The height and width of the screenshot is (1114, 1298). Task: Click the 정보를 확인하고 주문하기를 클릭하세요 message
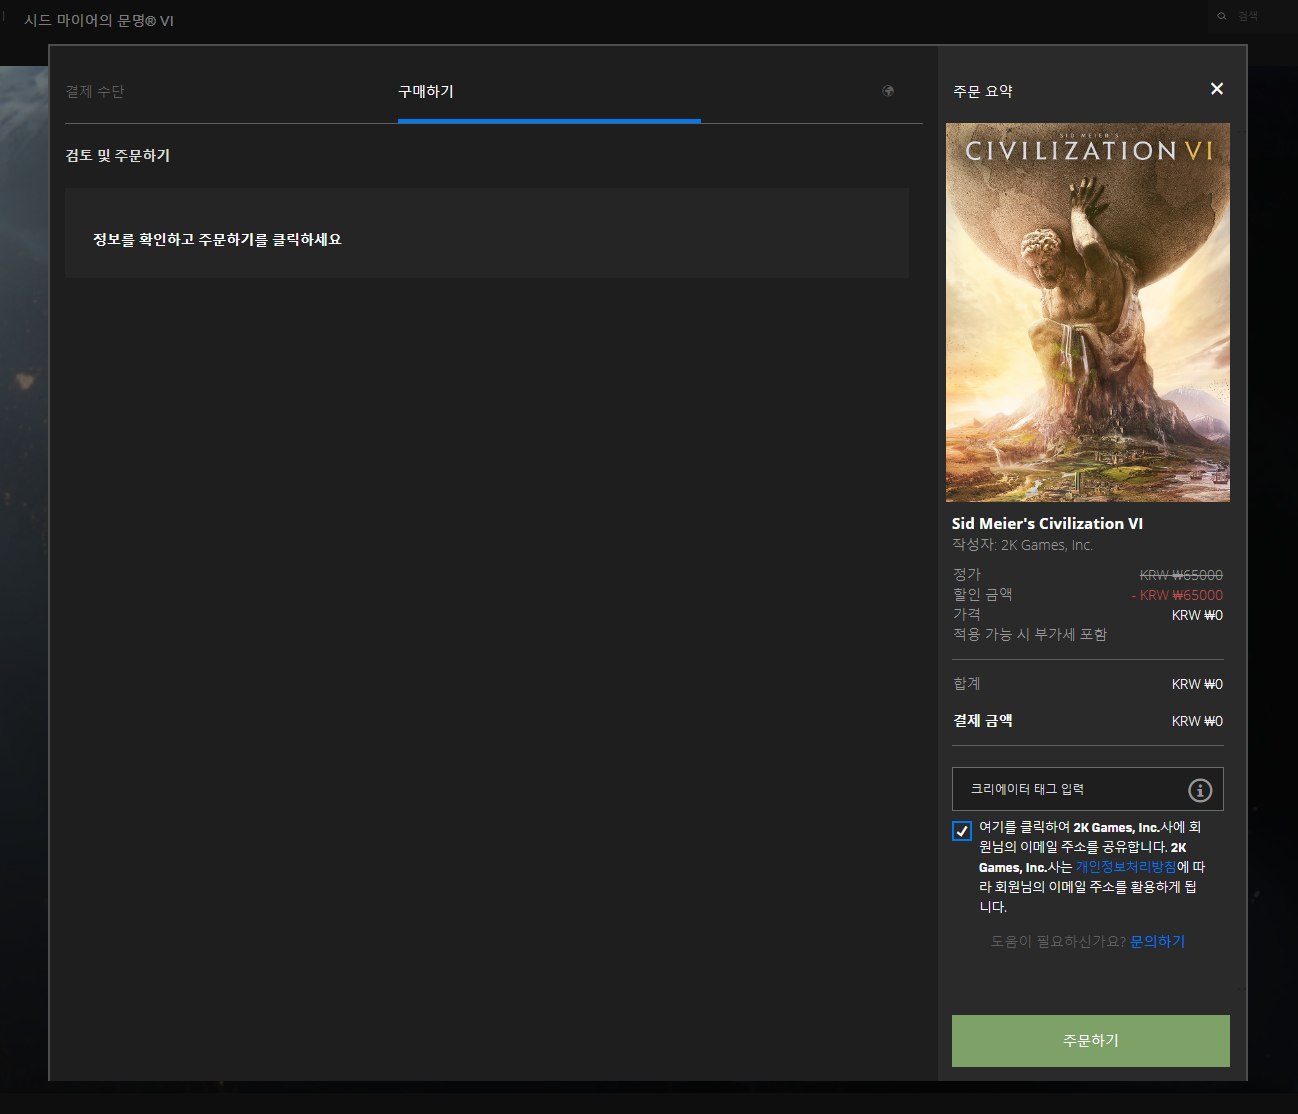[x=217, y=239]
